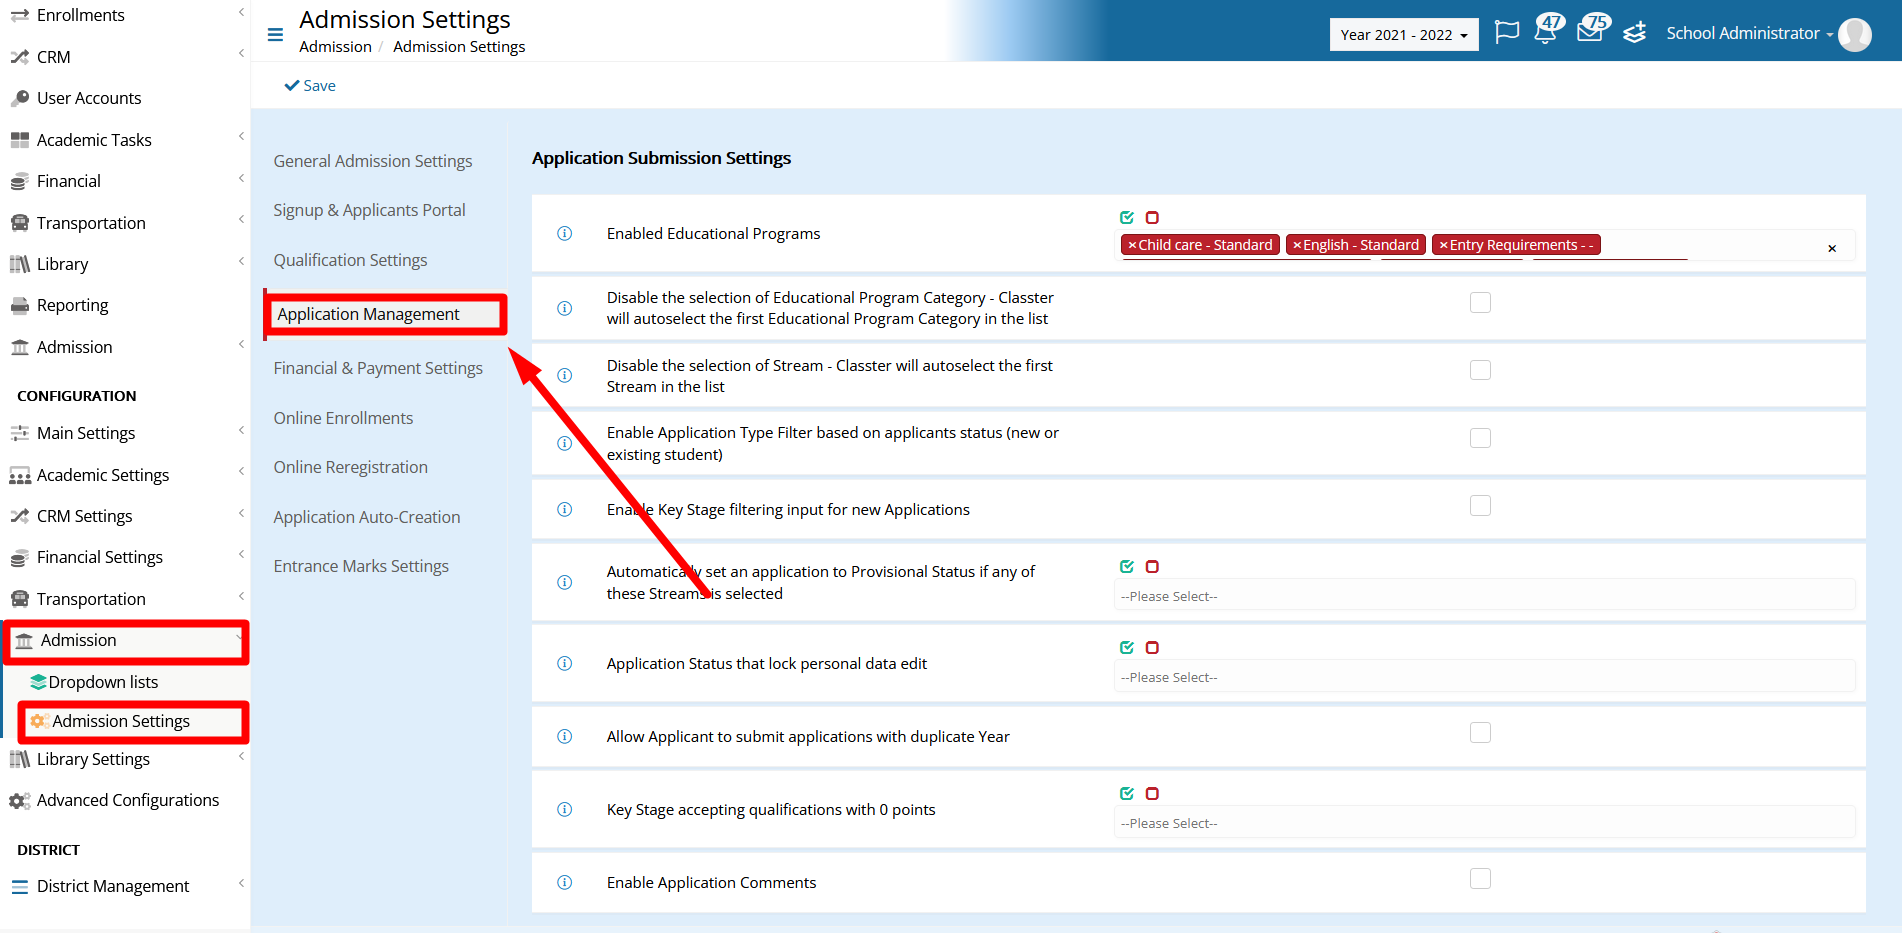Expand Main Settings in Configuration
Viewport: 1902px width, 933px height.
coord(125,433)
